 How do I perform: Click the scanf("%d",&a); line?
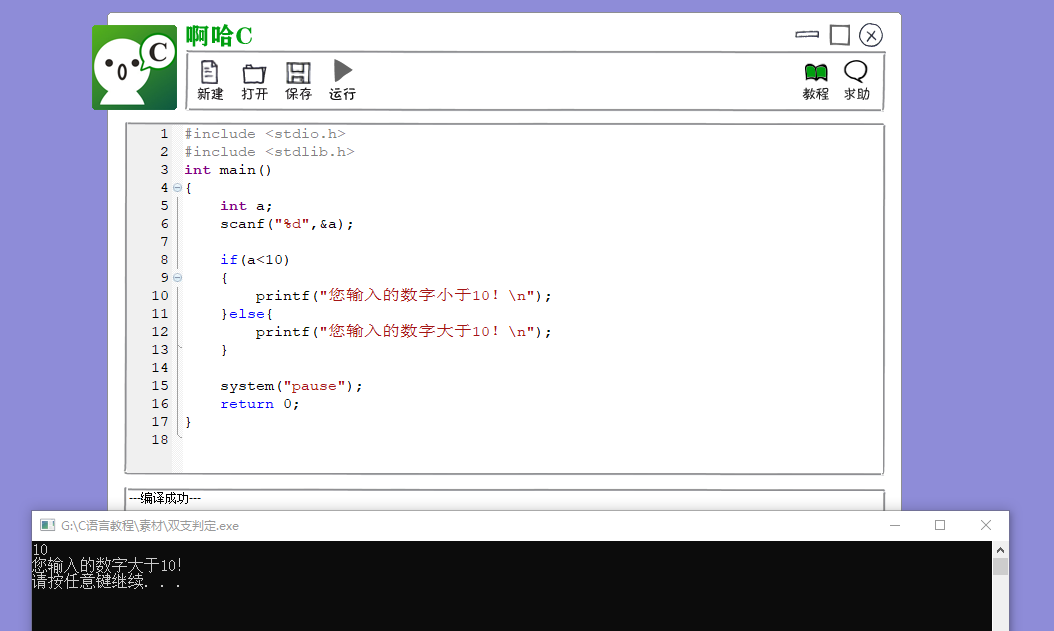click(x=286, y=224)
